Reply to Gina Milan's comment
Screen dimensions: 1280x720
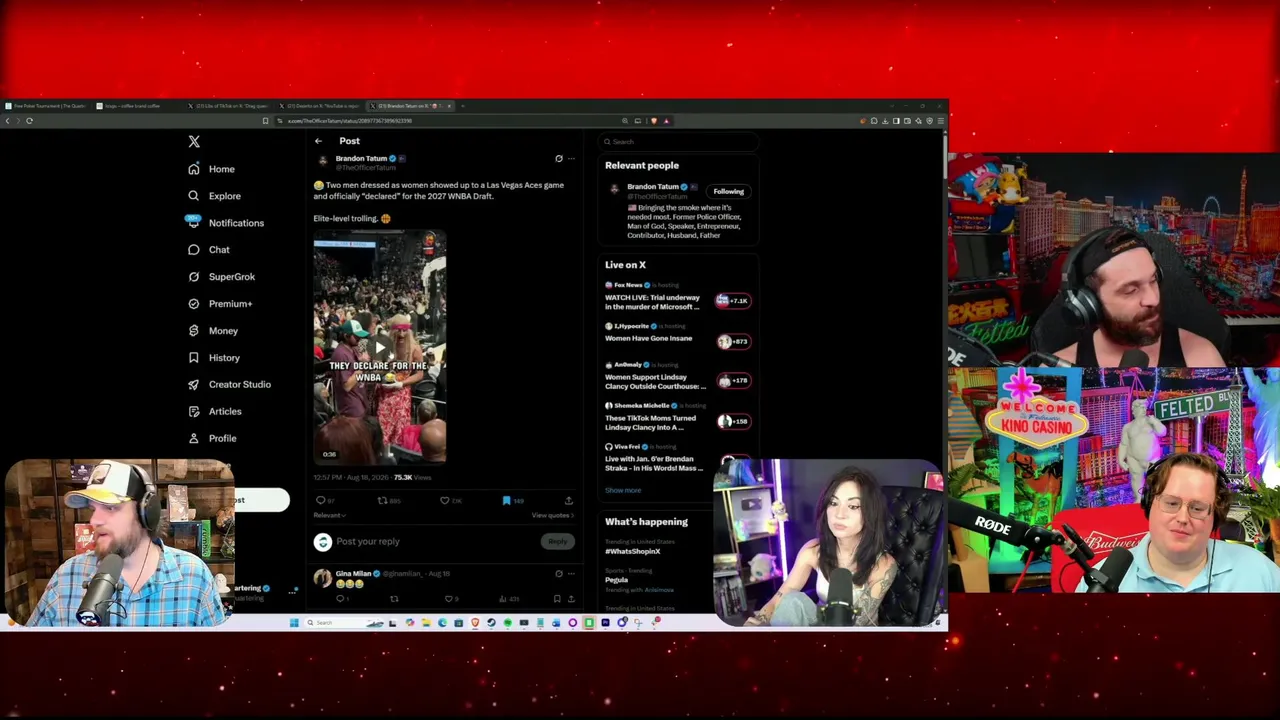pos(340,599)
